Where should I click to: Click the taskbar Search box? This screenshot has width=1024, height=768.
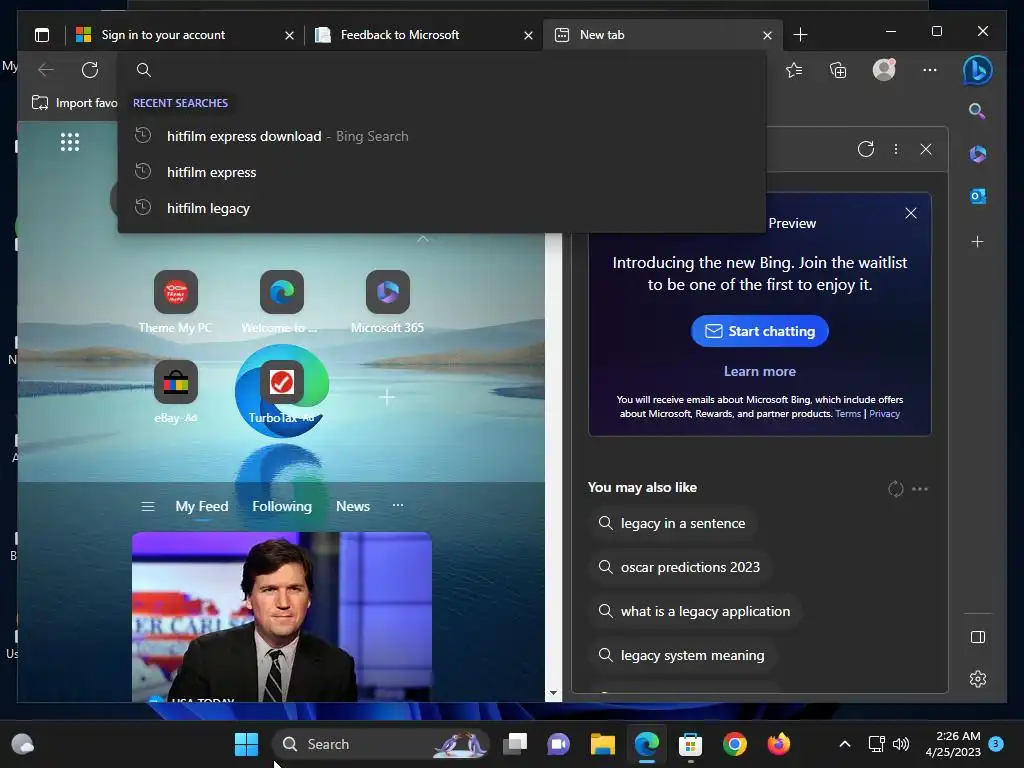point(381,744)
